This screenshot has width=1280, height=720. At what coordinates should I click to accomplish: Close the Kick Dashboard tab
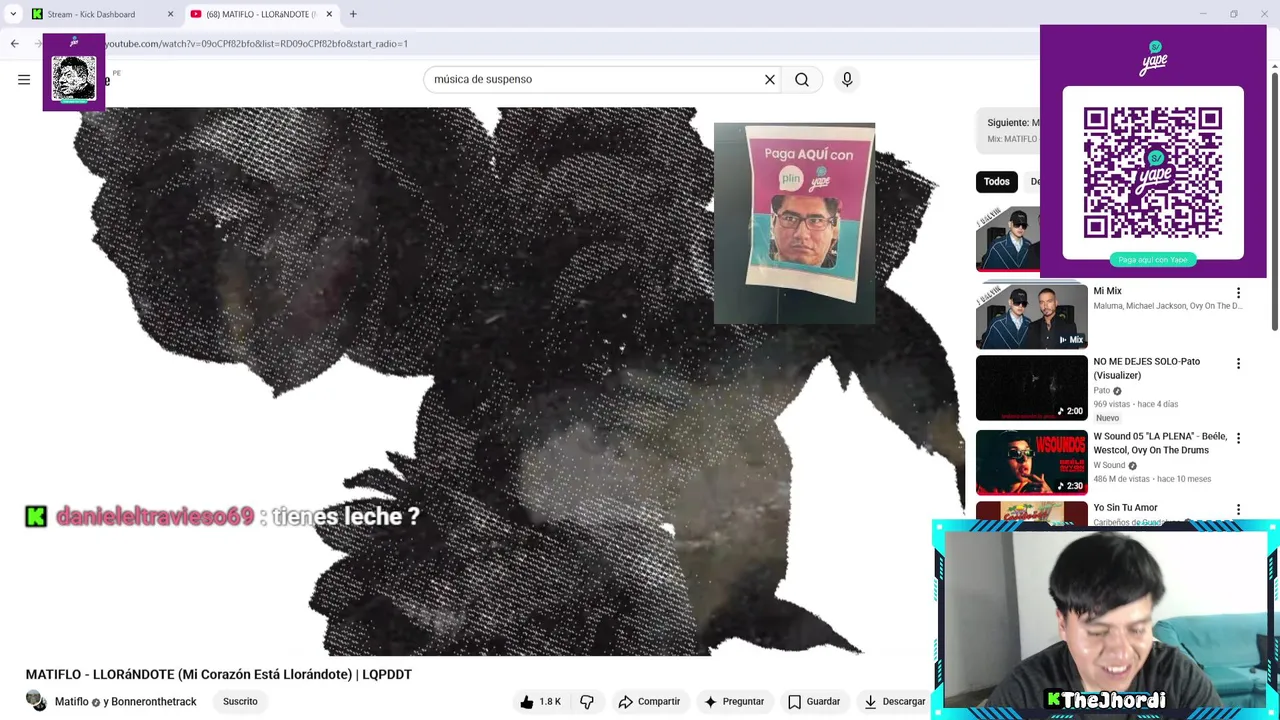pos(170,14)
